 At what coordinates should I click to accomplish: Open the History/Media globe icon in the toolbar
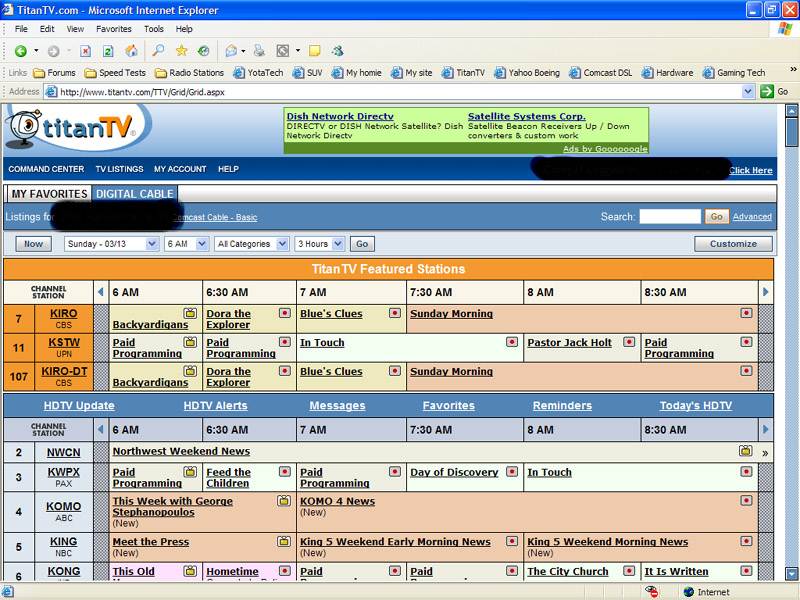[x=204, y=51]
